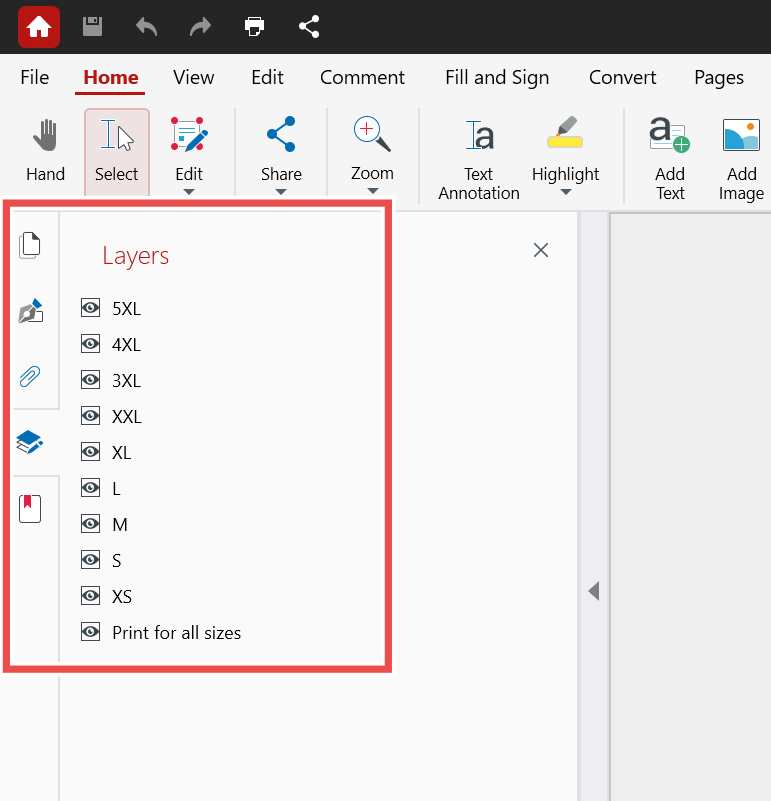Hide the Print for all sizes layer
This screenshot has width=771, height=801.
[91, 632]
